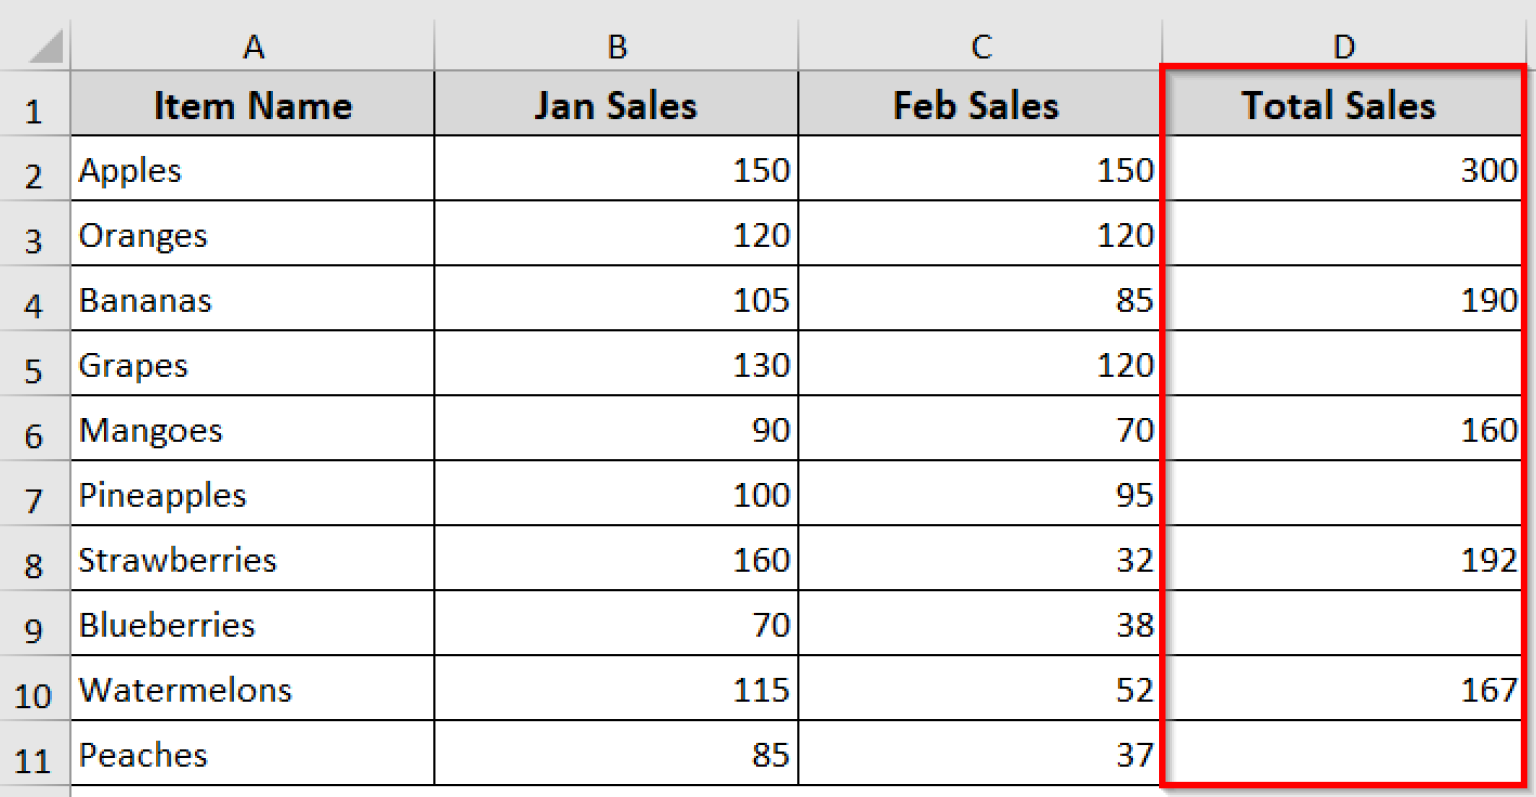Click the Item Name header cell

click(253, 104)
